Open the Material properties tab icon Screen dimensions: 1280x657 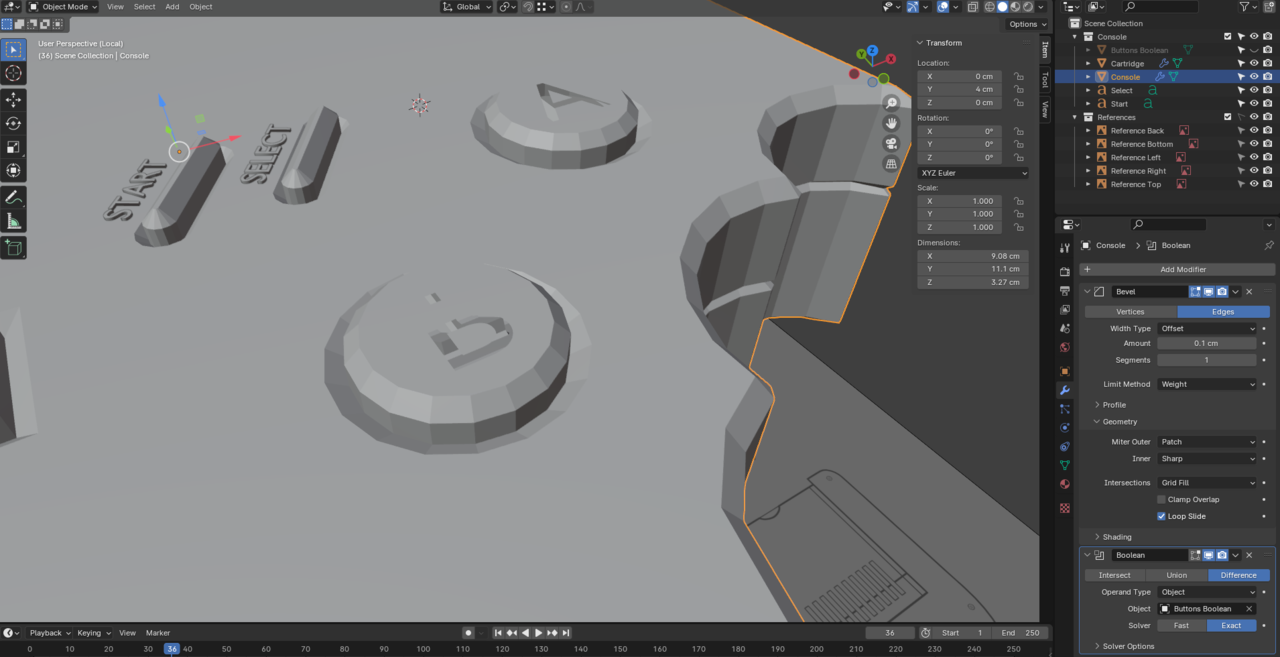[1065, 484]
